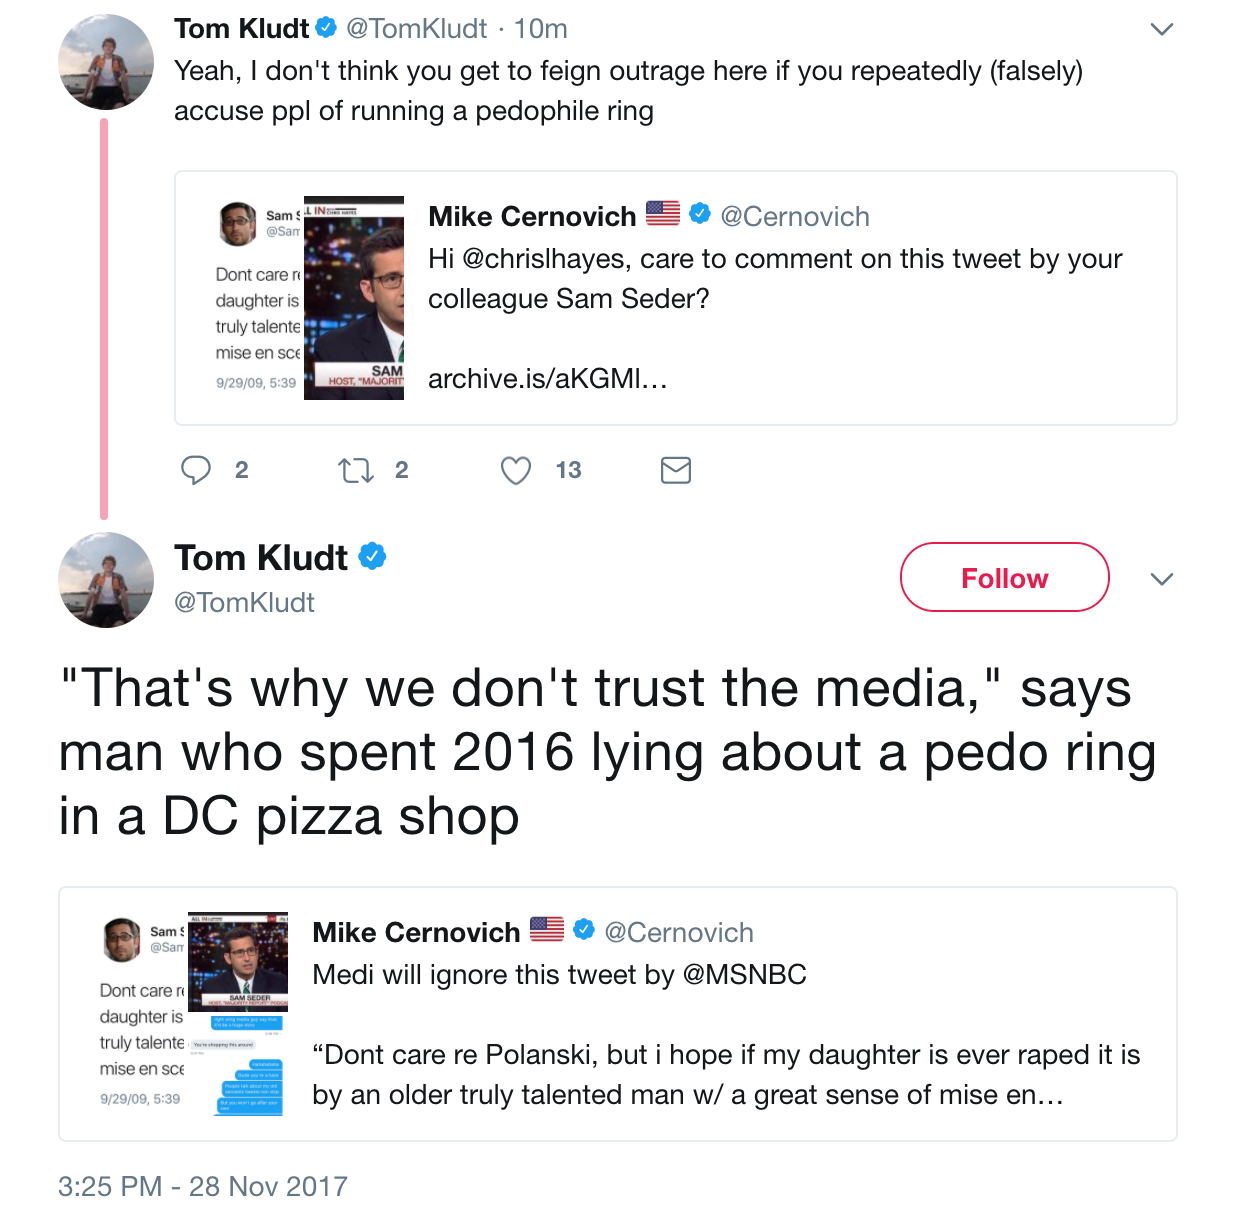The height and width of the screenshot is (1222, 1236).
Task: Like the first tweet with heart icon
Action: [x=516, y=470]
